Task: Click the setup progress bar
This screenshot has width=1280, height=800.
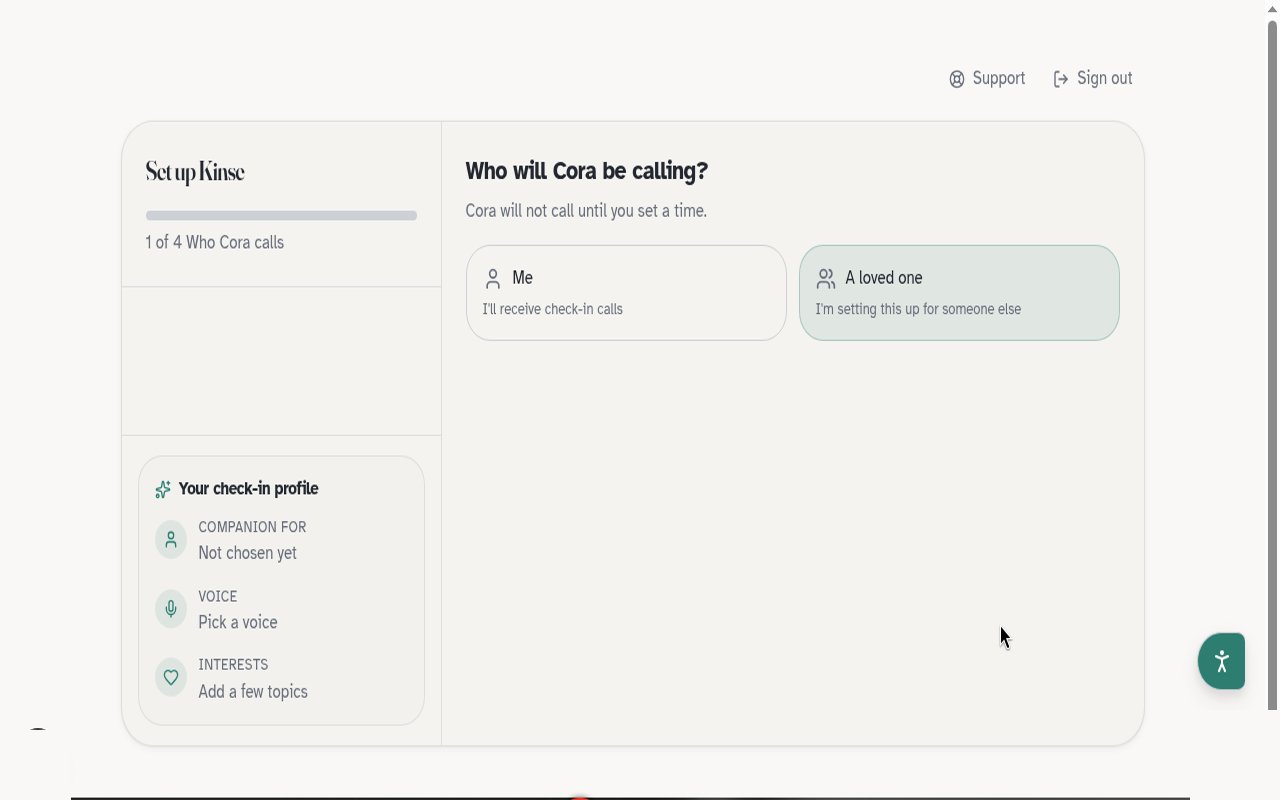Action: 281,215
